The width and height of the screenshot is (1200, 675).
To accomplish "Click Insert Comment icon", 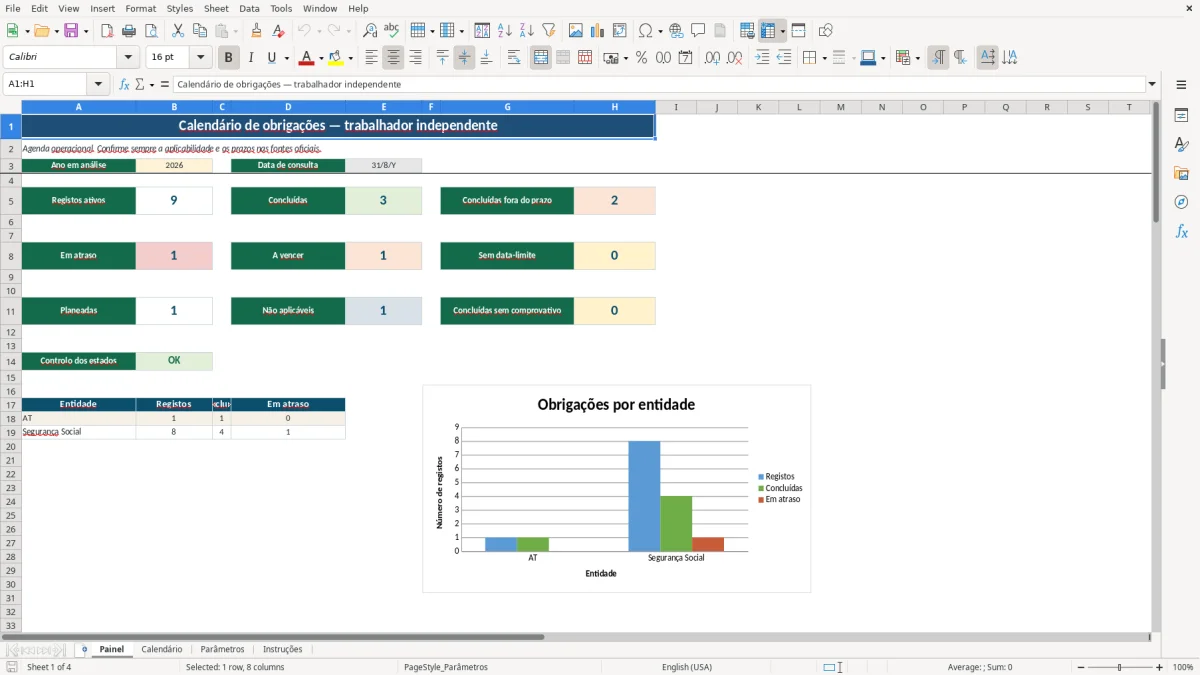I will (x=698, y=31).
